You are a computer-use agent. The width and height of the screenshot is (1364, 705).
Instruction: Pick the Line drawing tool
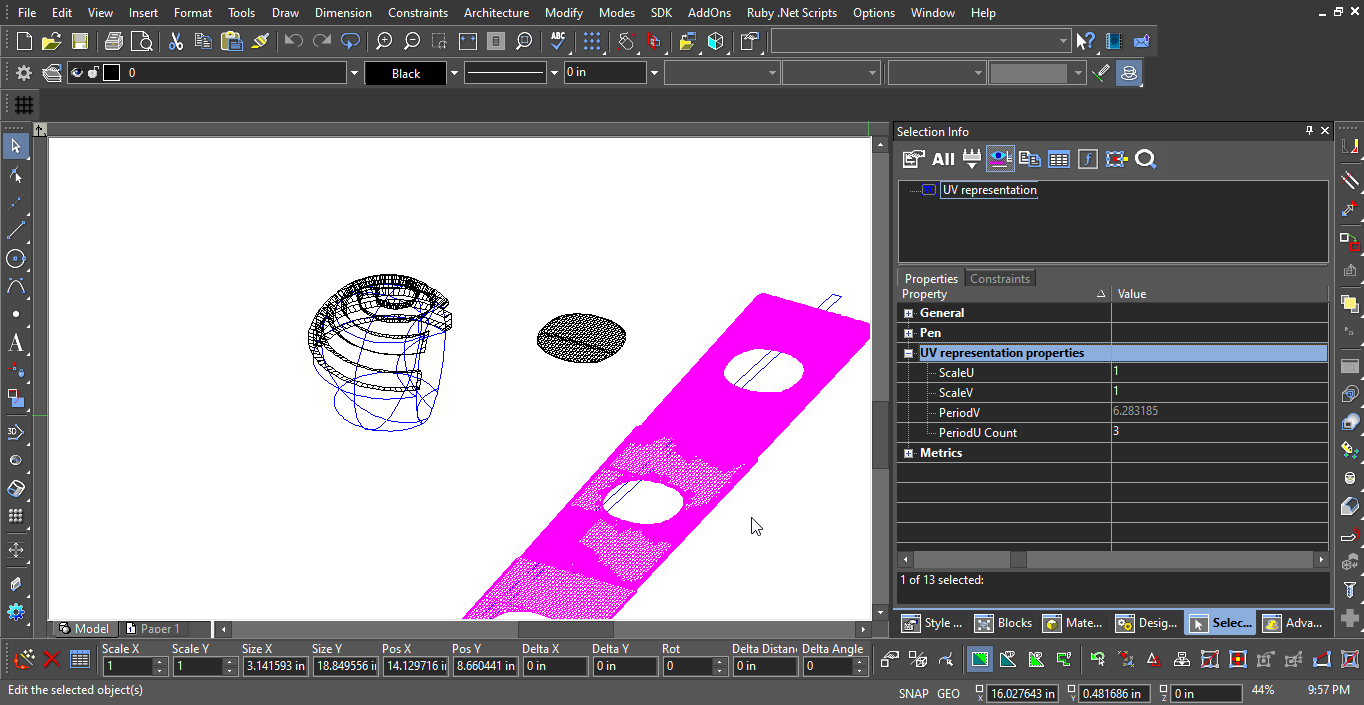16,231
